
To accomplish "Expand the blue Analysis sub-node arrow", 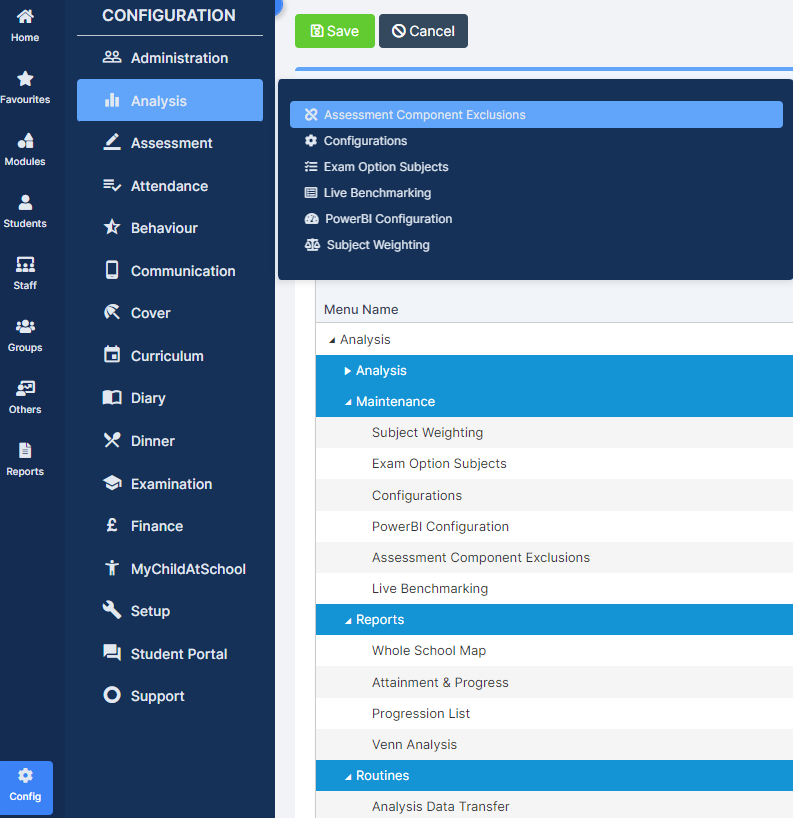I will [x=347, y=371].
